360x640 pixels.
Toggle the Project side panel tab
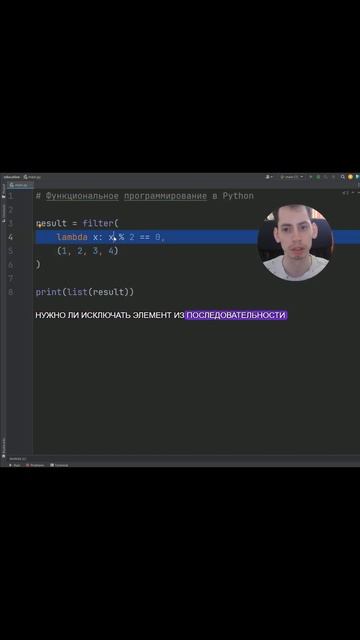pyautogui.click(x=3, y=192)
